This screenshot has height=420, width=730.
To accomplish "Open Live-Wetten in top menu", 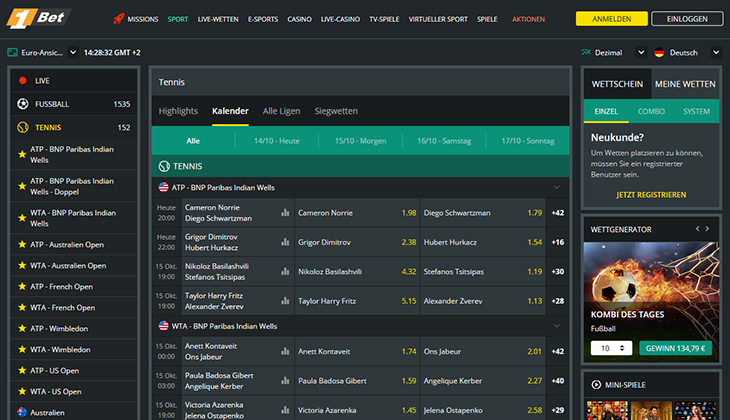I will pyautogui.click(x=218, y=19).
